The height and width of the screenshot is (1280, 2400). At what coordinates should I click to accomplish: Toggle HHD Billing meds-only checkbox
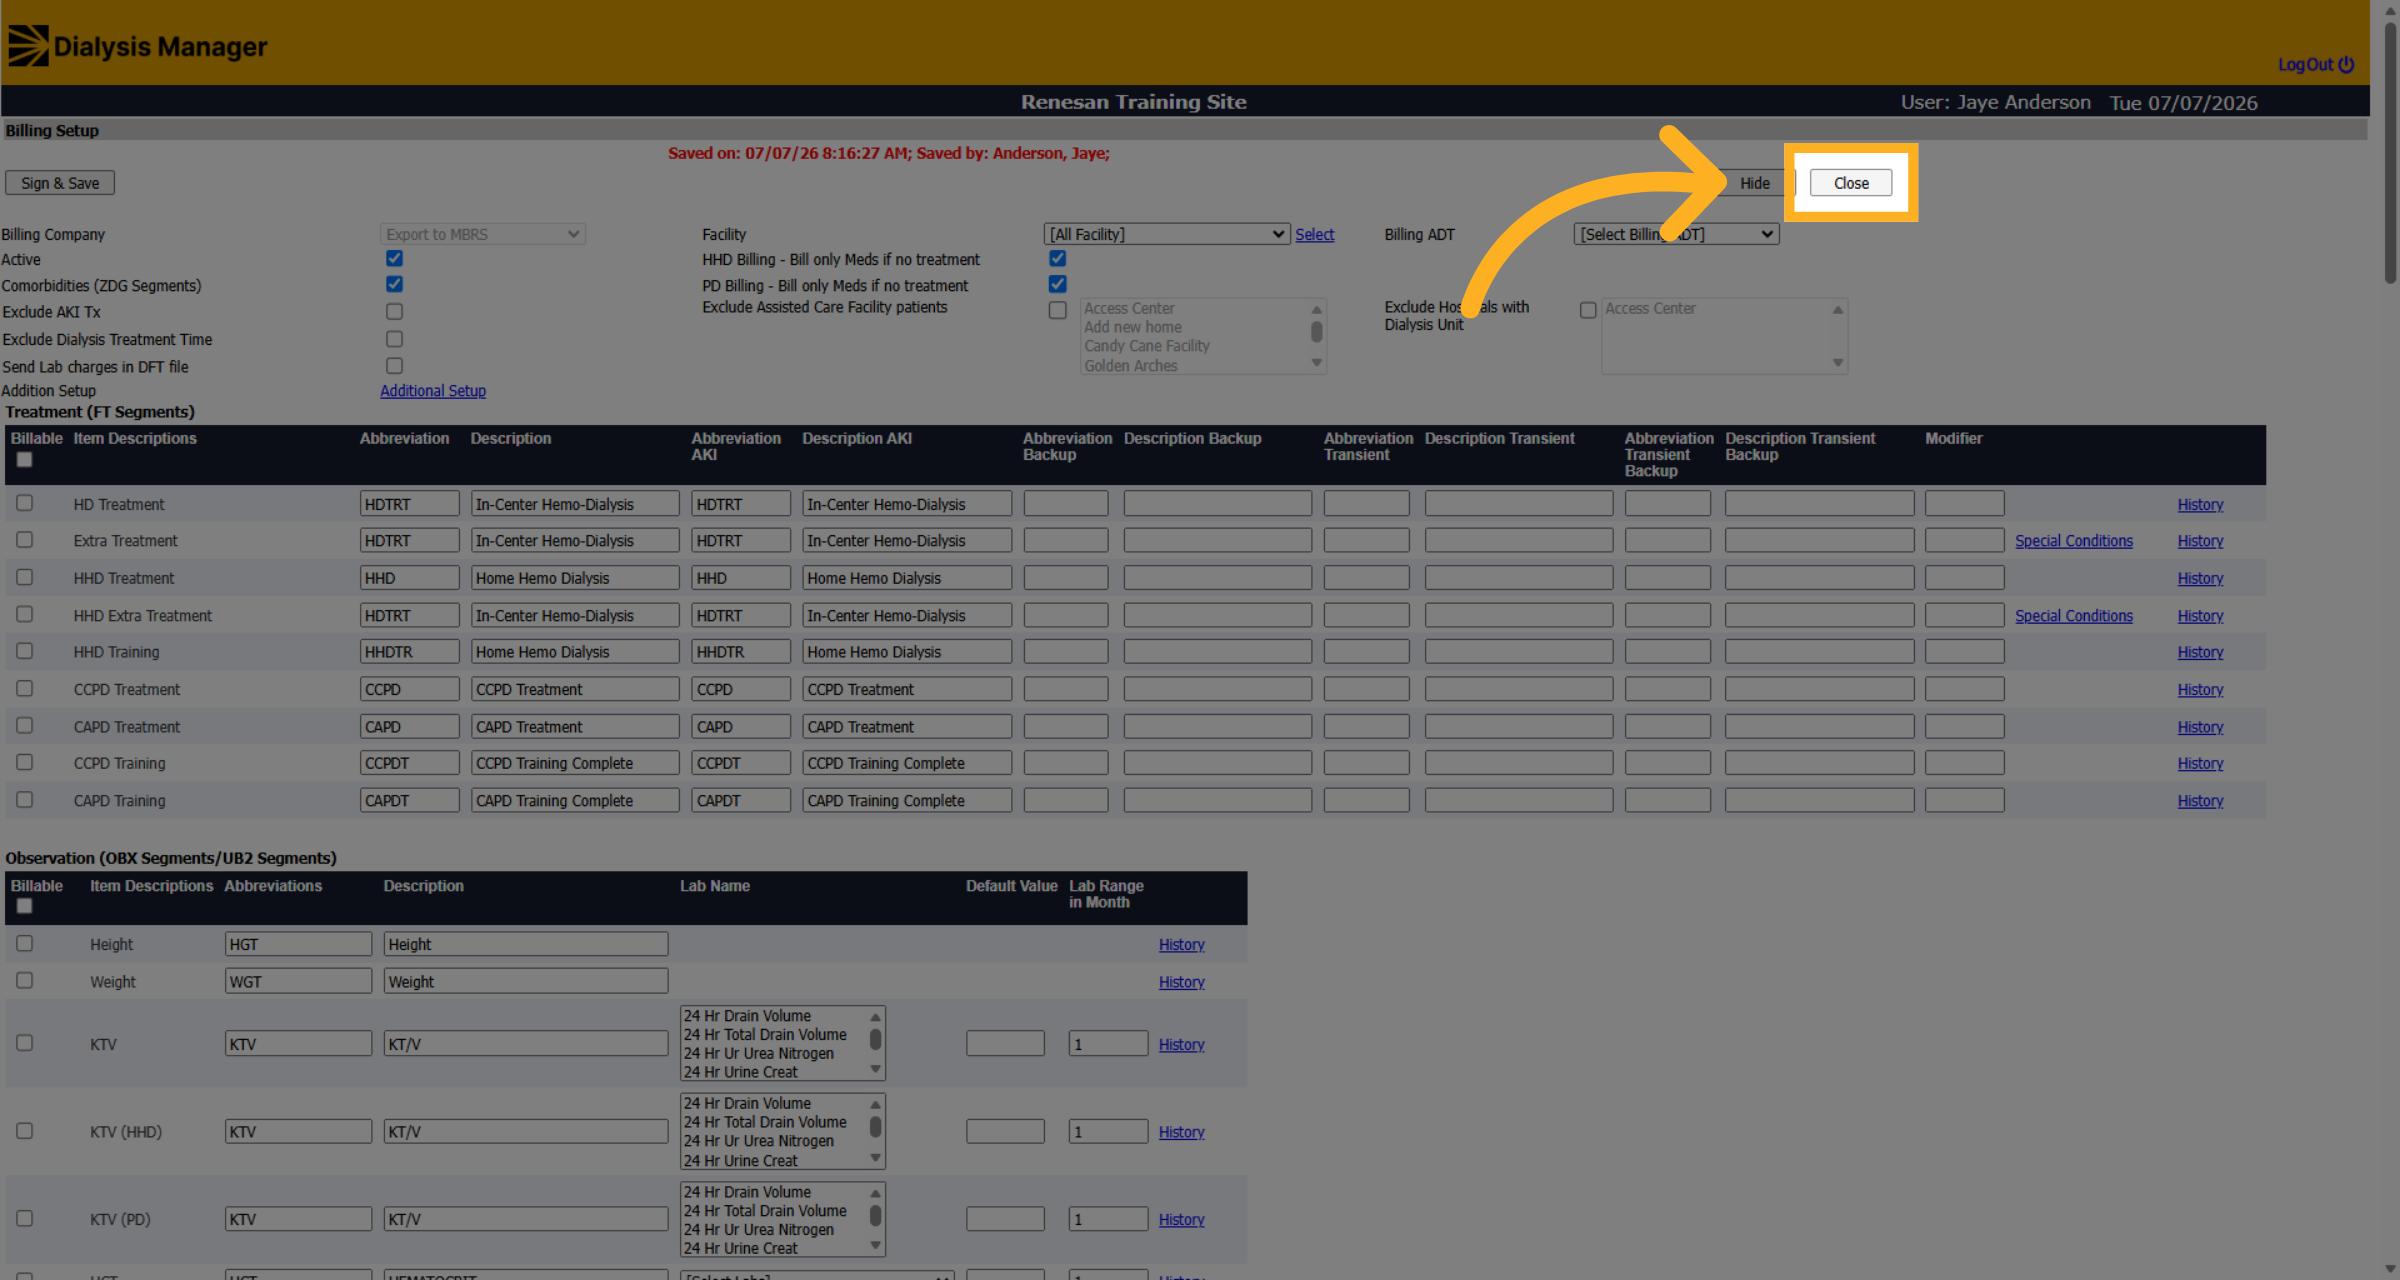point(1057,258)
